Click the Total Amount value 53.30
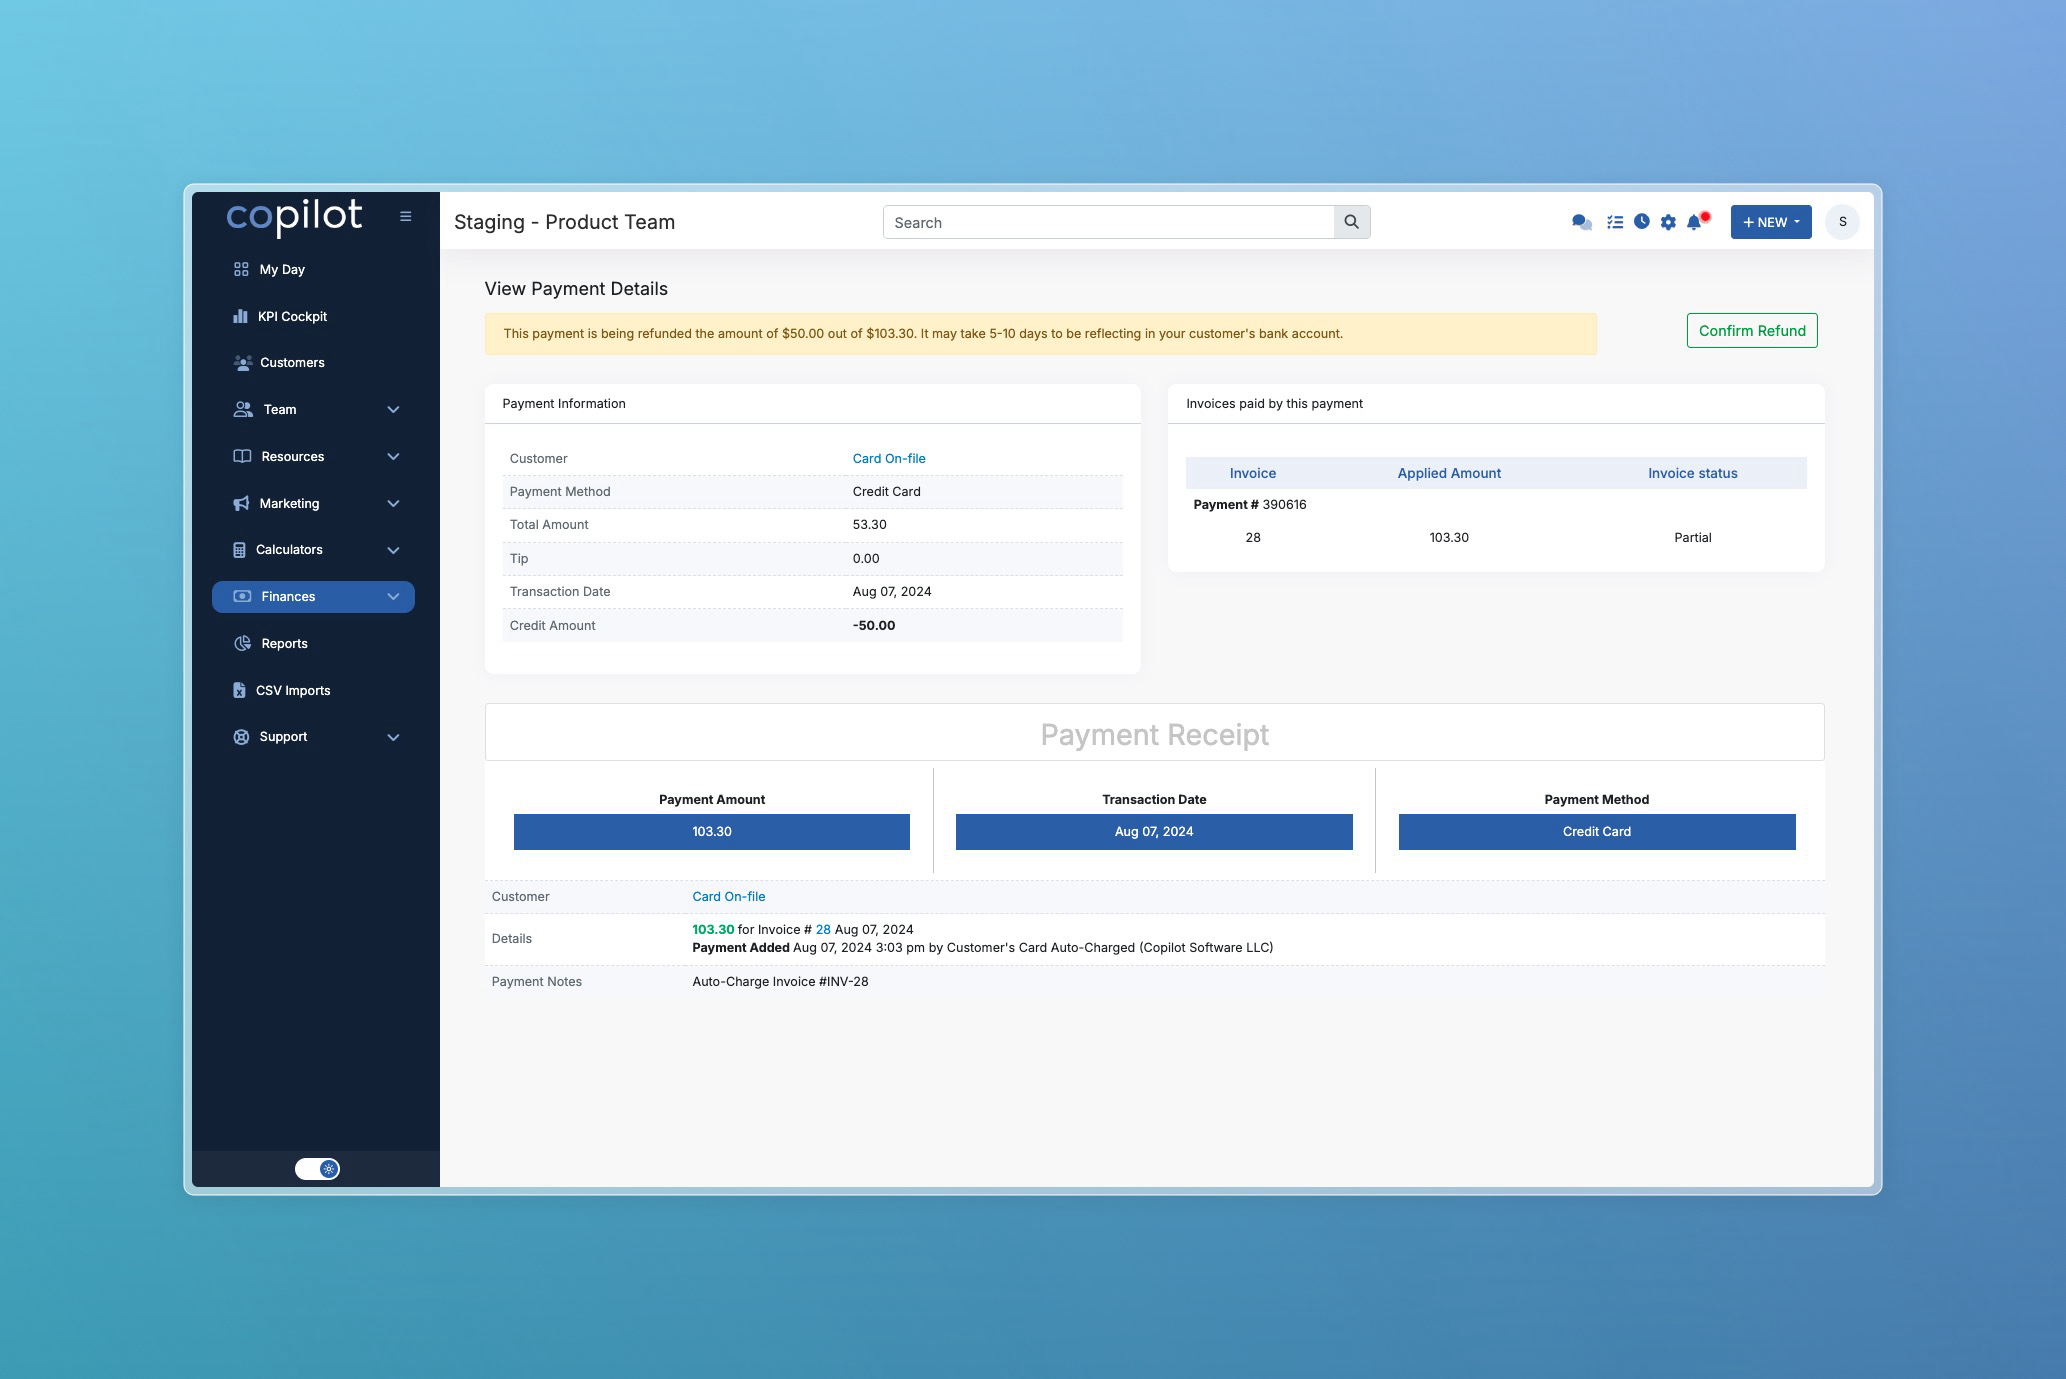The image size is (2066, 1379). pos(869,524)
